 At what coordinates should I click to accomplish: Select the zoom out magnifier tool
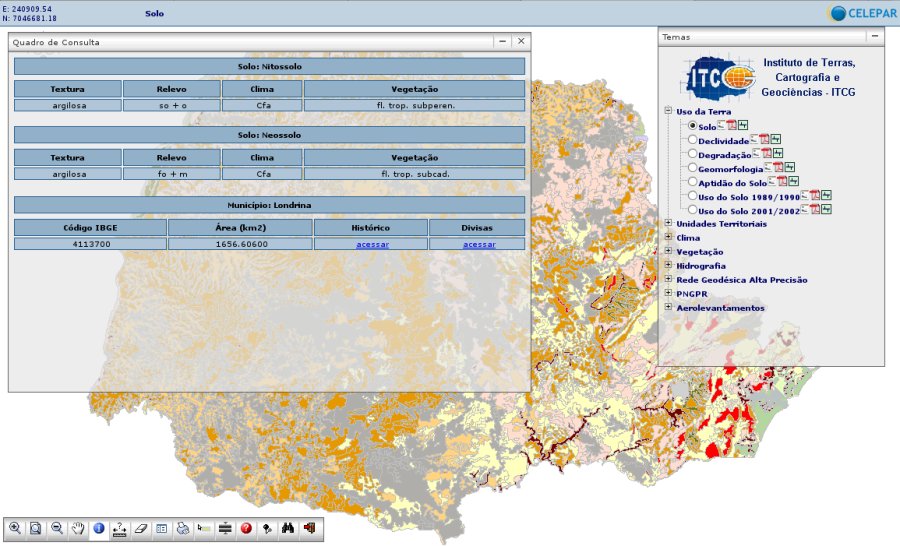tap(57, 528)
